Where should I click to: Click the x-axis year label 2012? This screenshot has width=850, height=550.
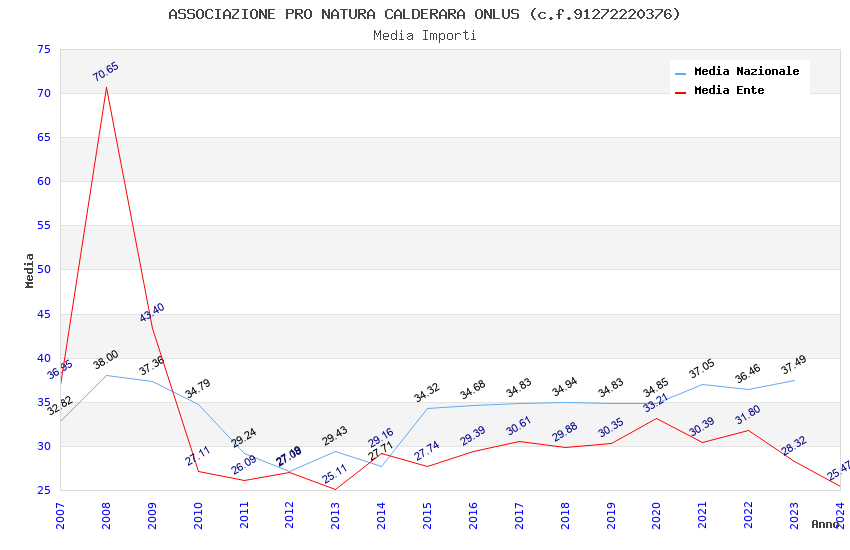pyautogui.click(x=289, y=515)
